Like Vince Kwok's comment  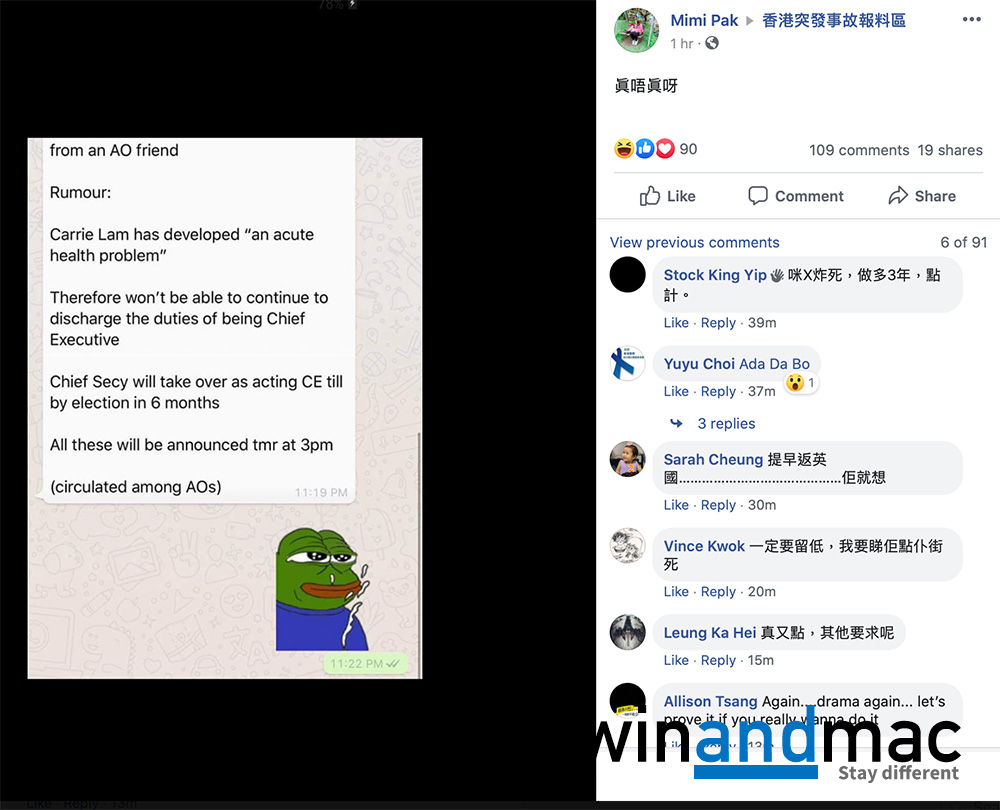pos(676,591)
